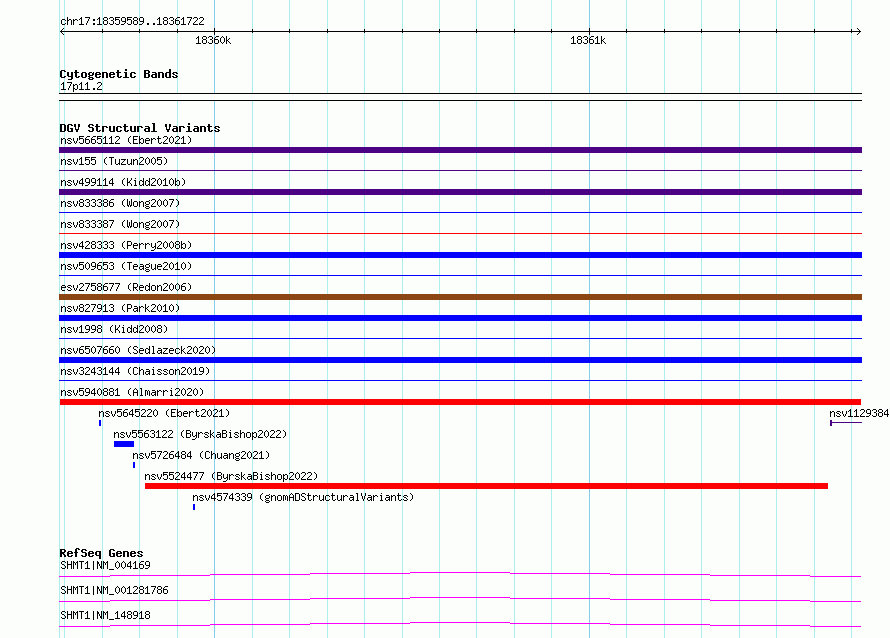Click the nsv833386 (Wong2007) label
This screenshot has height=638, width=890.
pos(120,203)
